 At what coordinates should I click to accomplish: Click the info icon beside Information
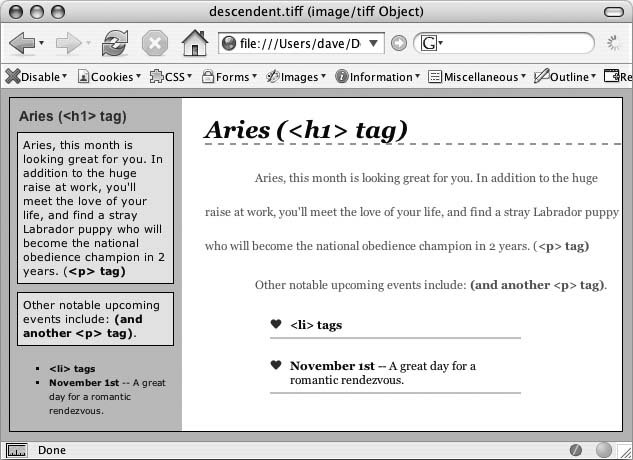[342, 76]
